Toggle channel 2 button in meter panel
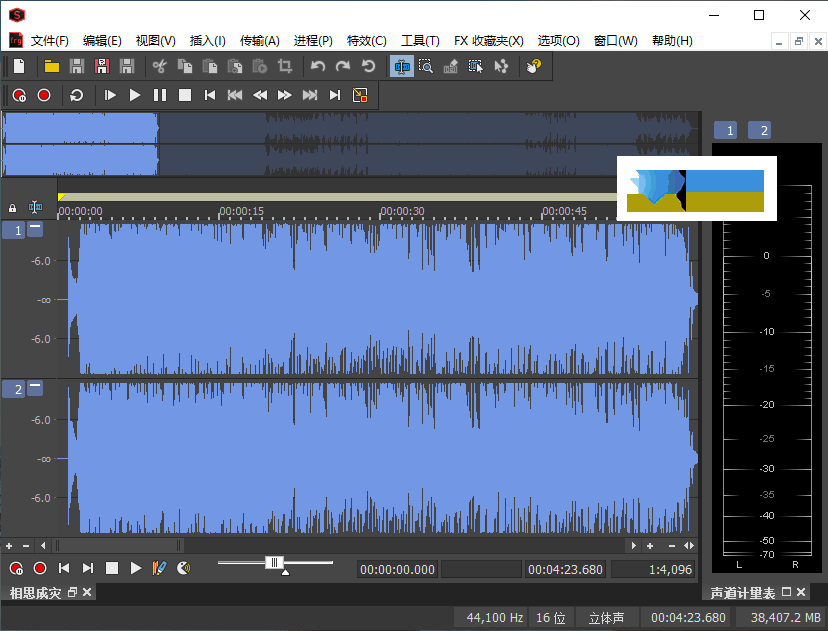This screenshot has width=828, height=631. pyautogui.click(x=759, y=130)
